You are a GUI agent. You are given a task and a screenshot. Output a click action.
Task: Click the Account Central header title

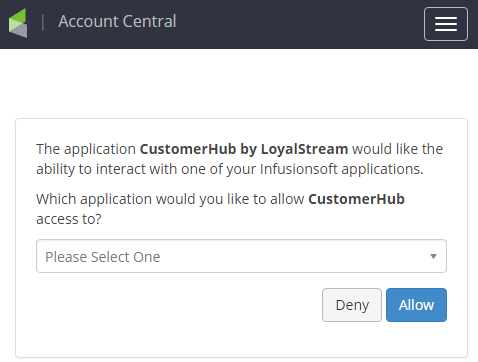pos(117,21)
